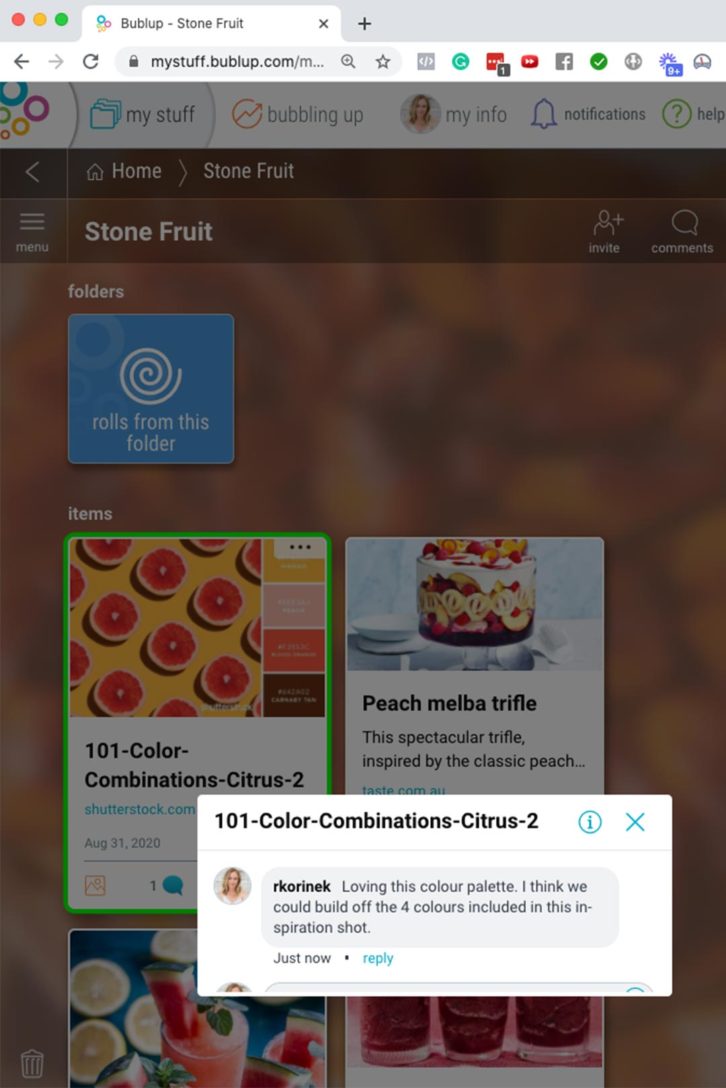Click the trash bin icon
The width and height of the screenshot is (726, 1088).
[32, 1062]
